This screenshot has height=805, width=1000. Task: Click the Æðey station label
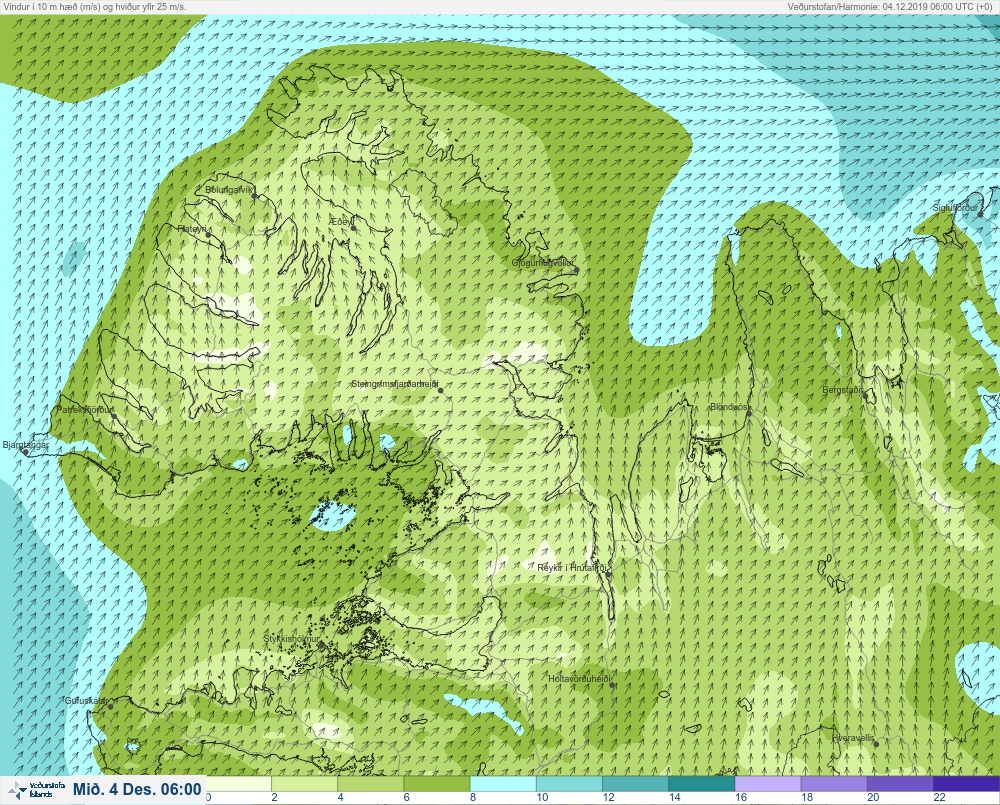click(341, 221)
